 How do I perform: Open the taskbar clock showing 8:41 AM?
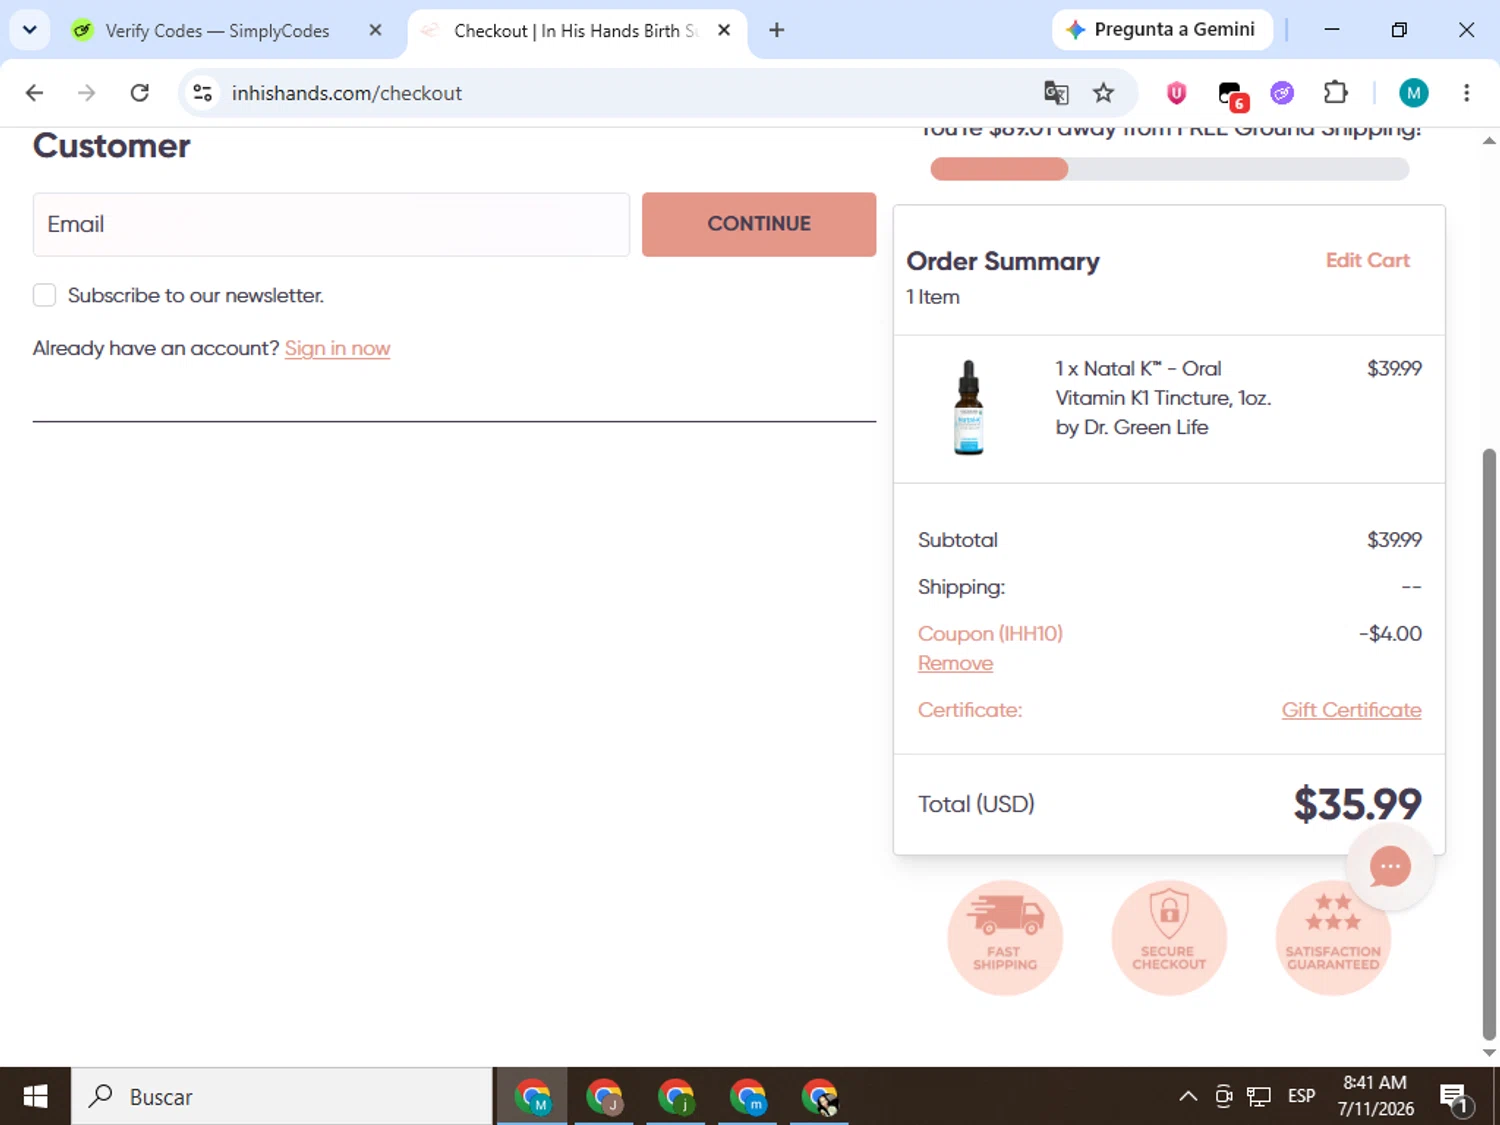pyautogui.click(x=1376, y=1096)
